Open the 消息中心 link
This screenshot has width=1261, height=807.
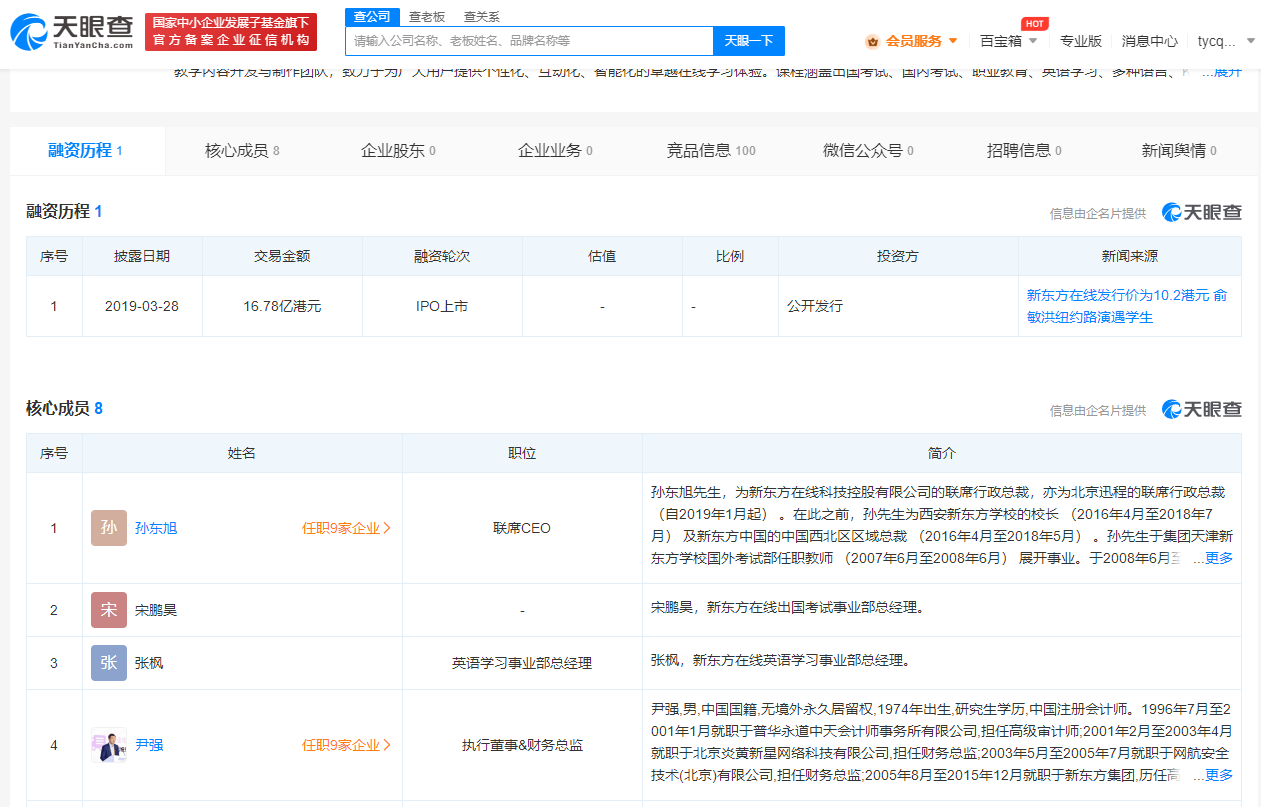click(x=1149, y=41)
